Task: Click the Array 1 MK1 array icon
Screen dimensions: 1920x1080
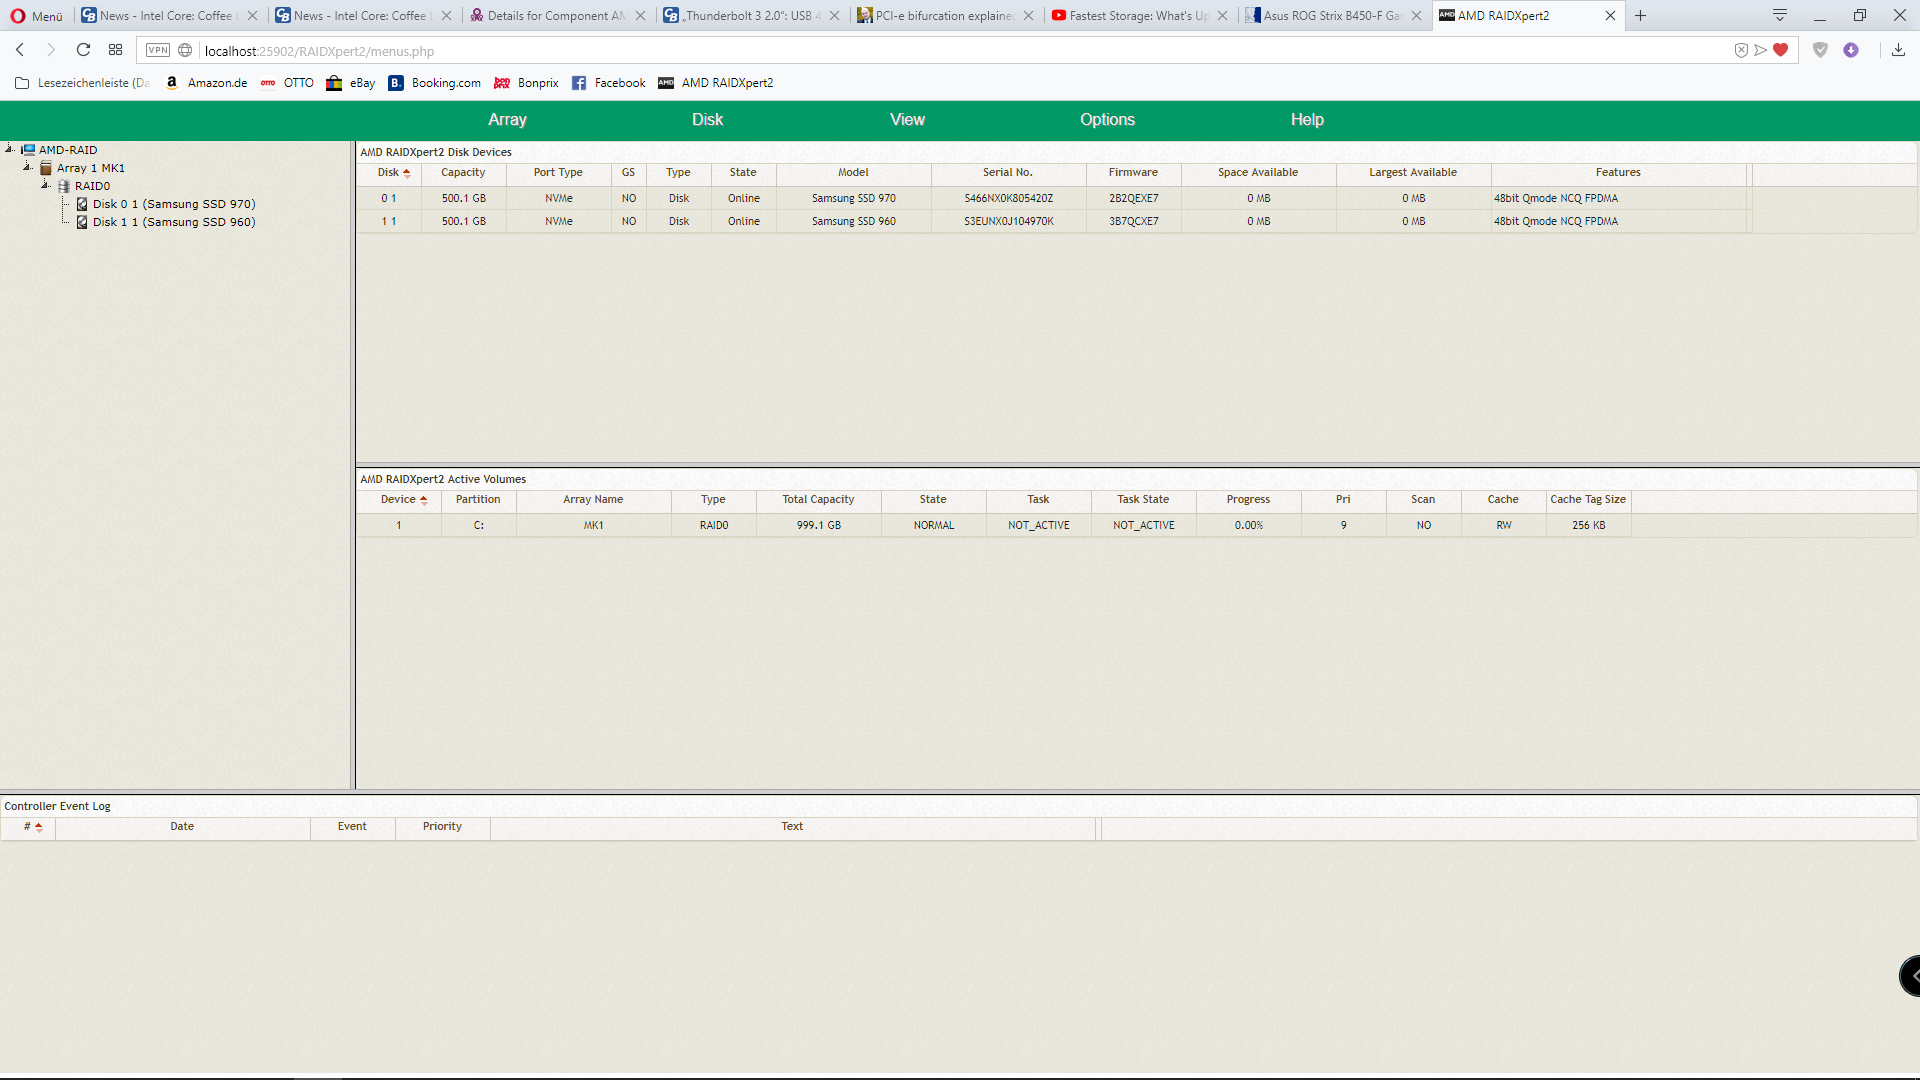Action: pyautogui.click(x=46, y=168)
